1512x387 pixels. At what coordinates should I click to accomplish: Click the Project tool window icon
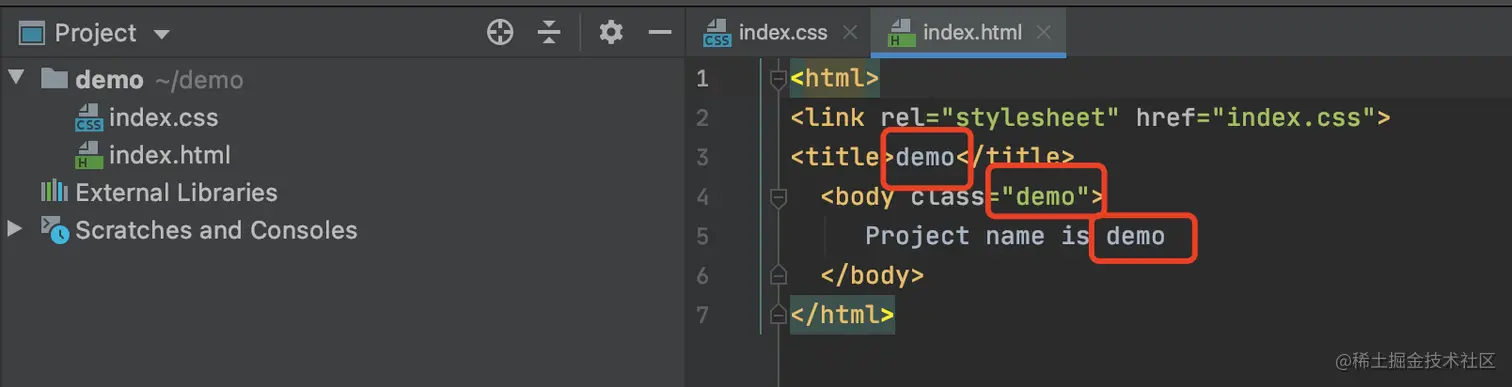(33, 33)
